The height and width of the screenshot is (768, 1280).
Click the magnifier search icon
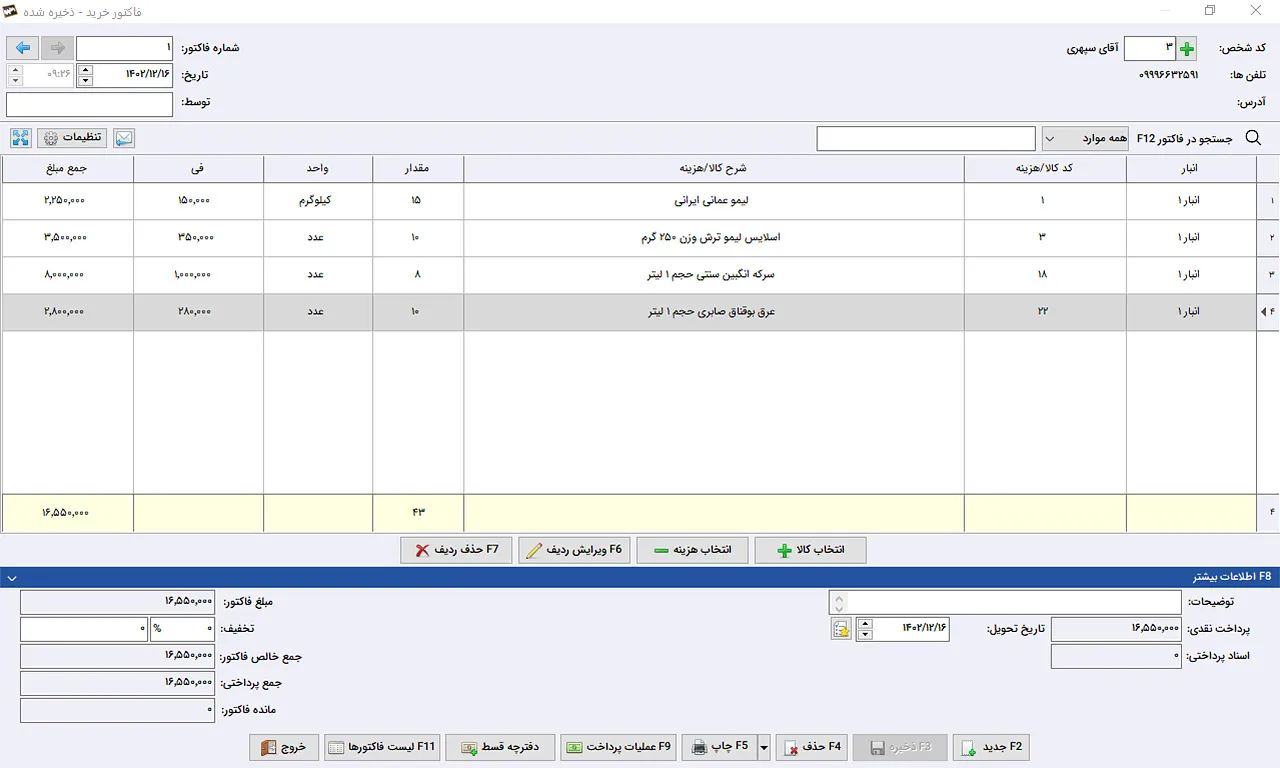(x=1253, y=138)
